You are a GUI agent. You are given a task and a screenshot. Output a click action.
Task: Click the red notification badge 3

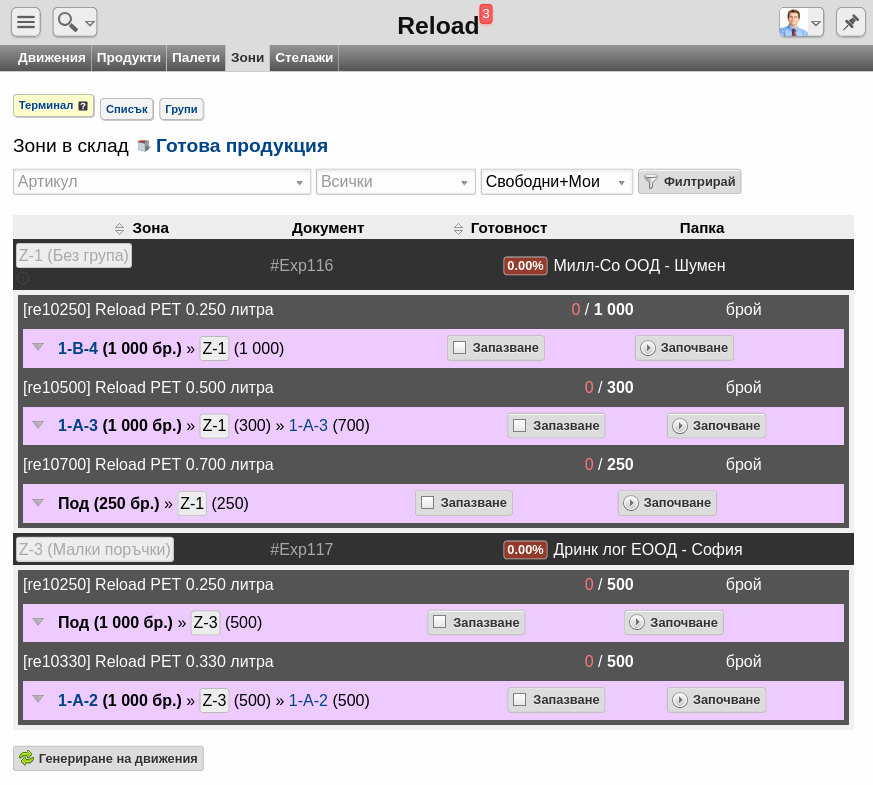pyautogui.click(x=486, y=14)
